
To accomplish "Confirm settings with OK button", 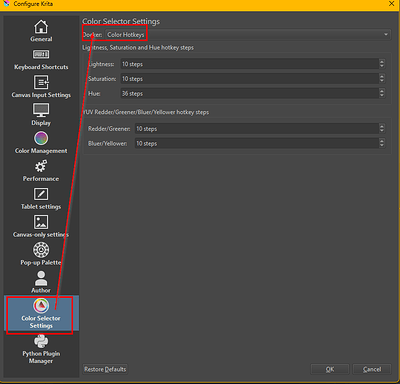I will pos(330,369).
